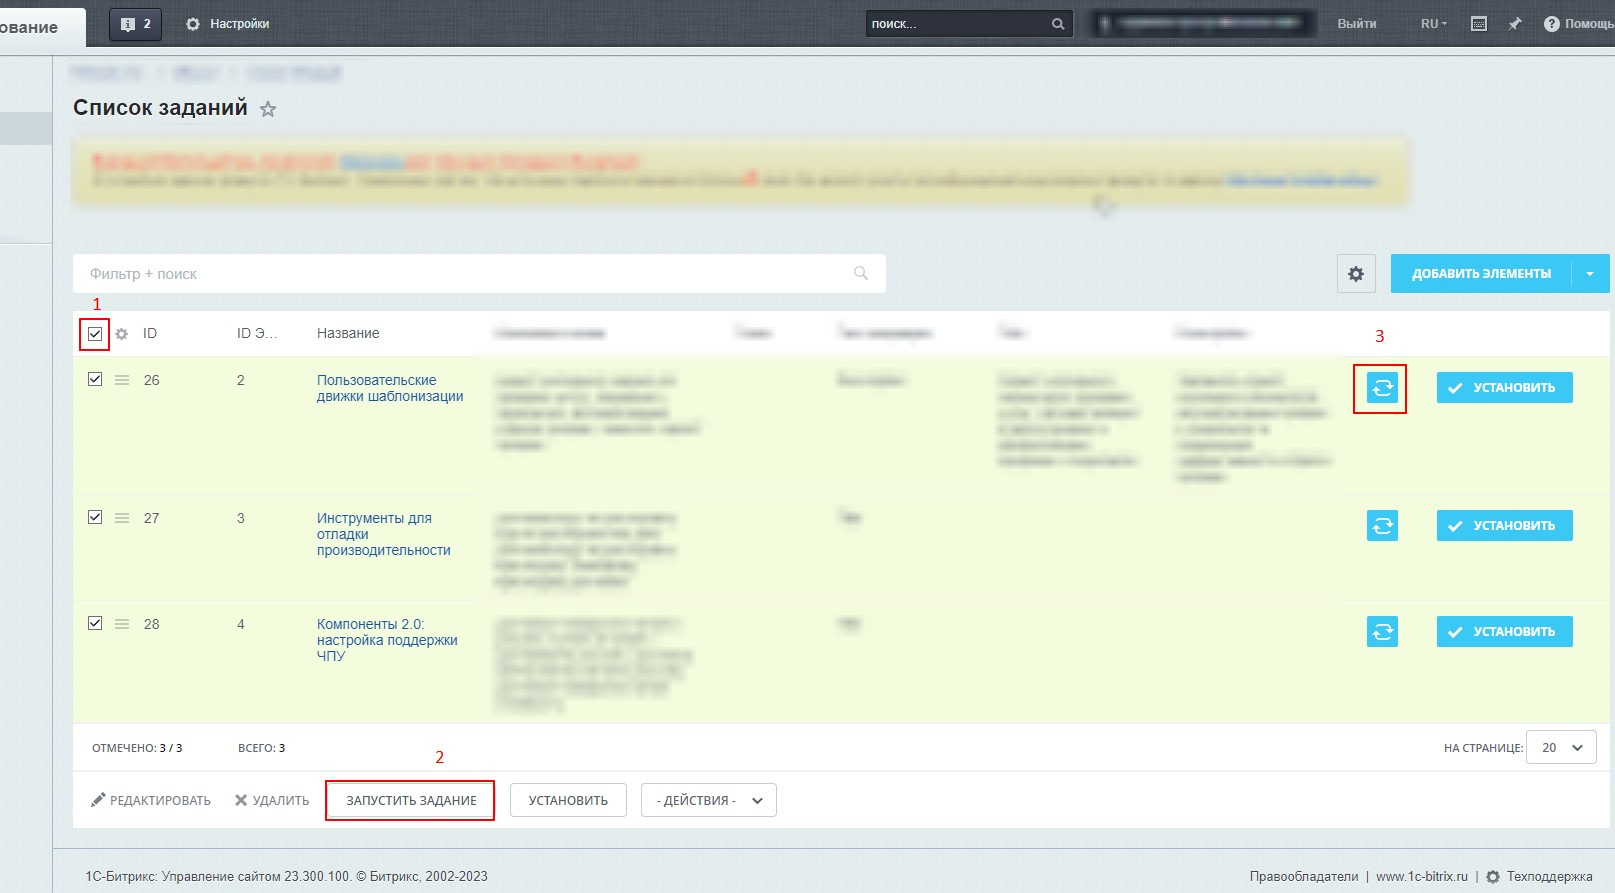
Task: Click the ID cell 26
Action: [152, 380]
